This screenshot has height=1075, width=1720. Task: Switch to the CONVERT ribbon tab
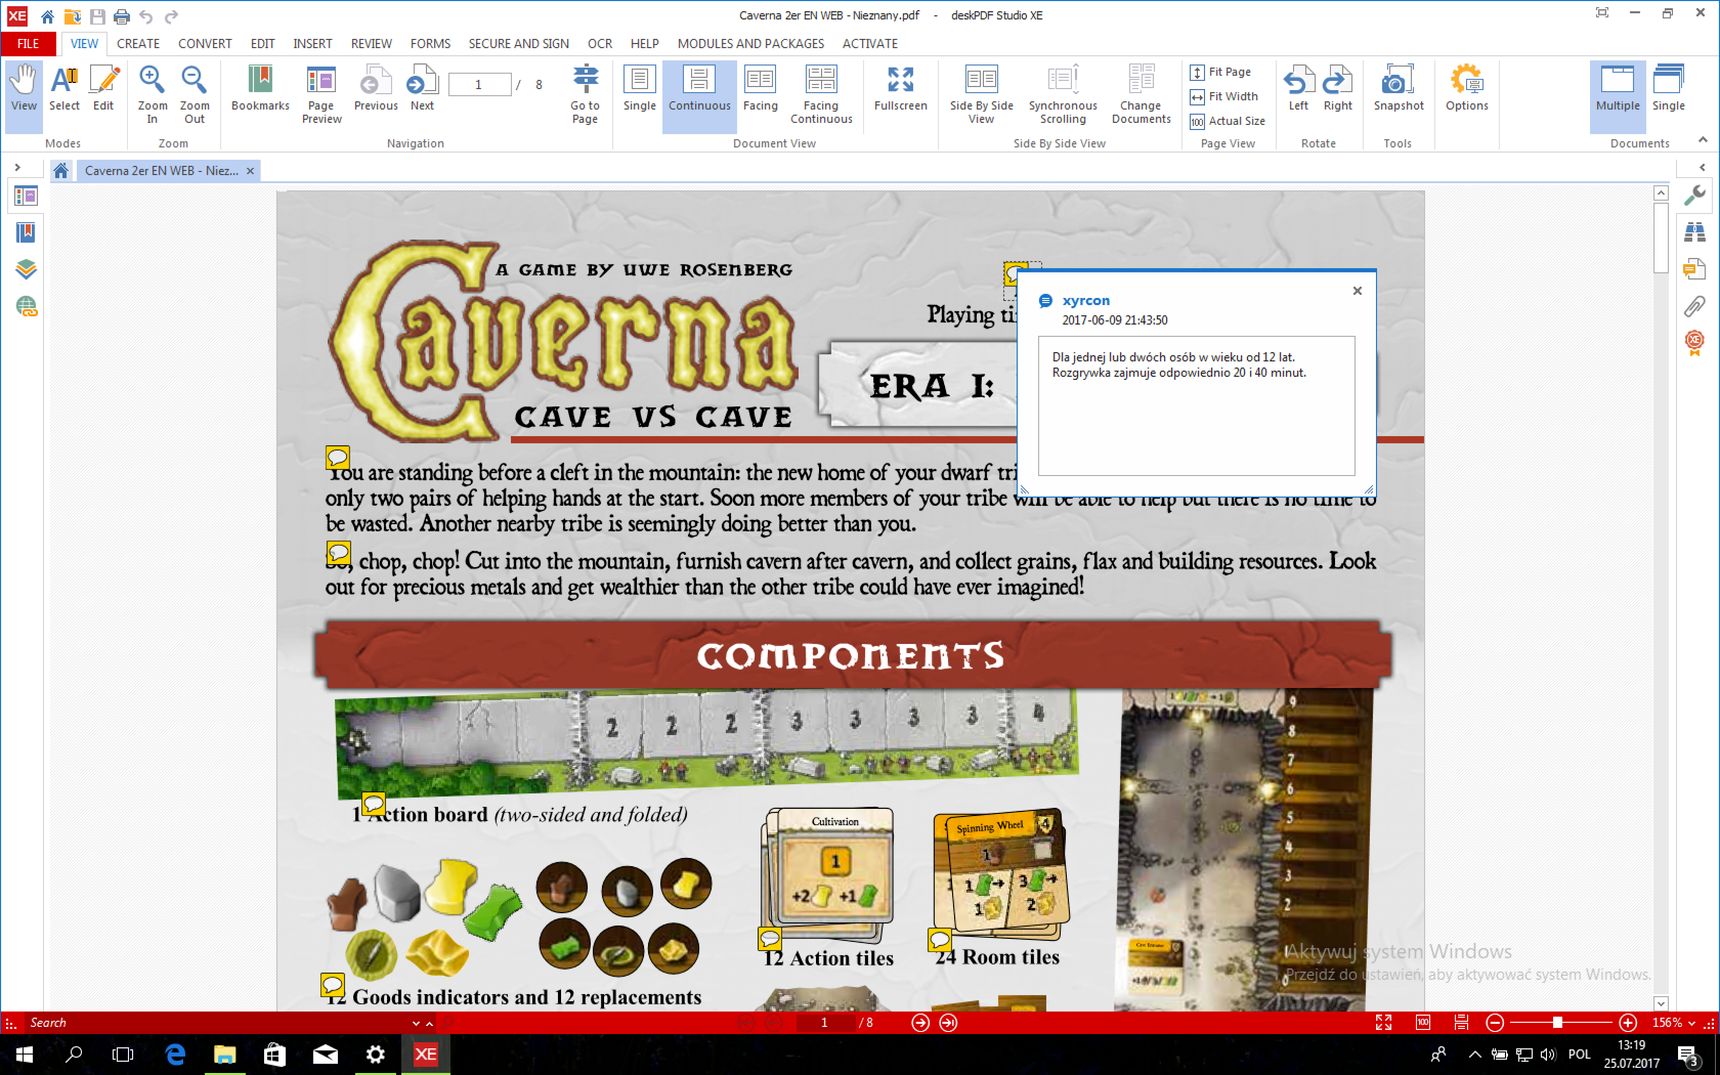(205, 43)
